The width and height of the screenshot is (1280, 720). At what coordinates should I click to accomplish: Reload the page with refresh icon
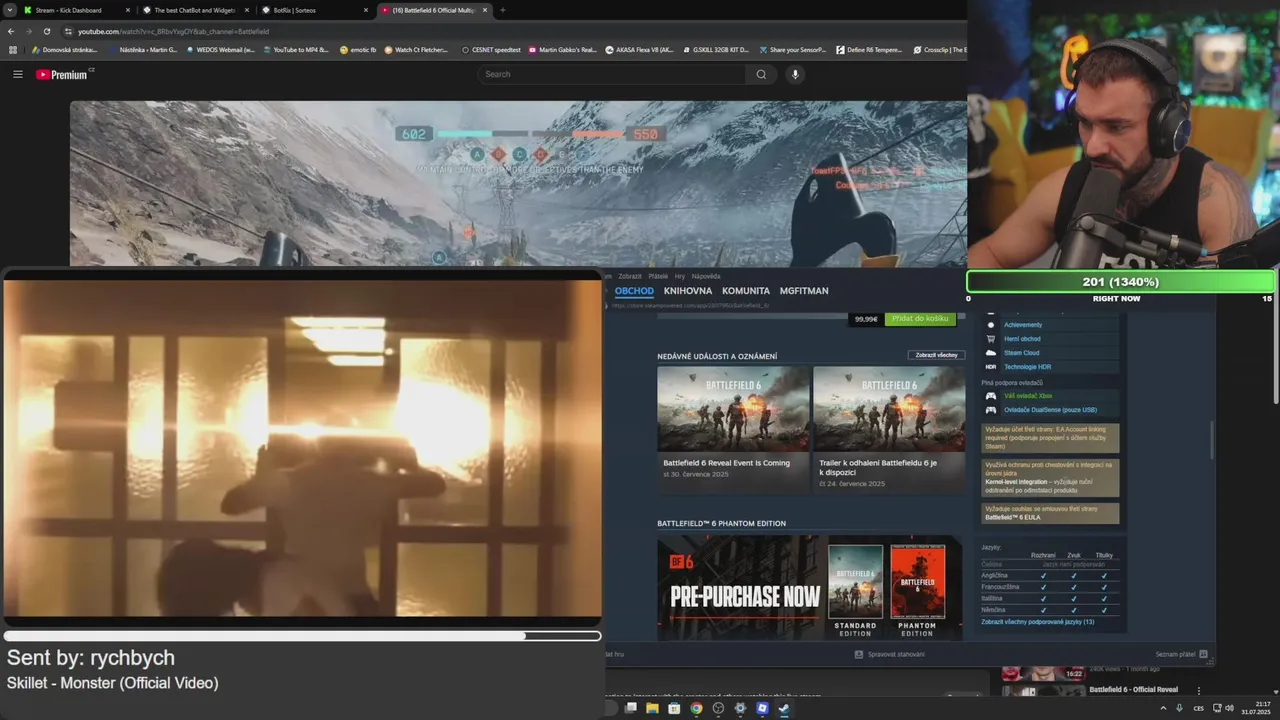46,31
